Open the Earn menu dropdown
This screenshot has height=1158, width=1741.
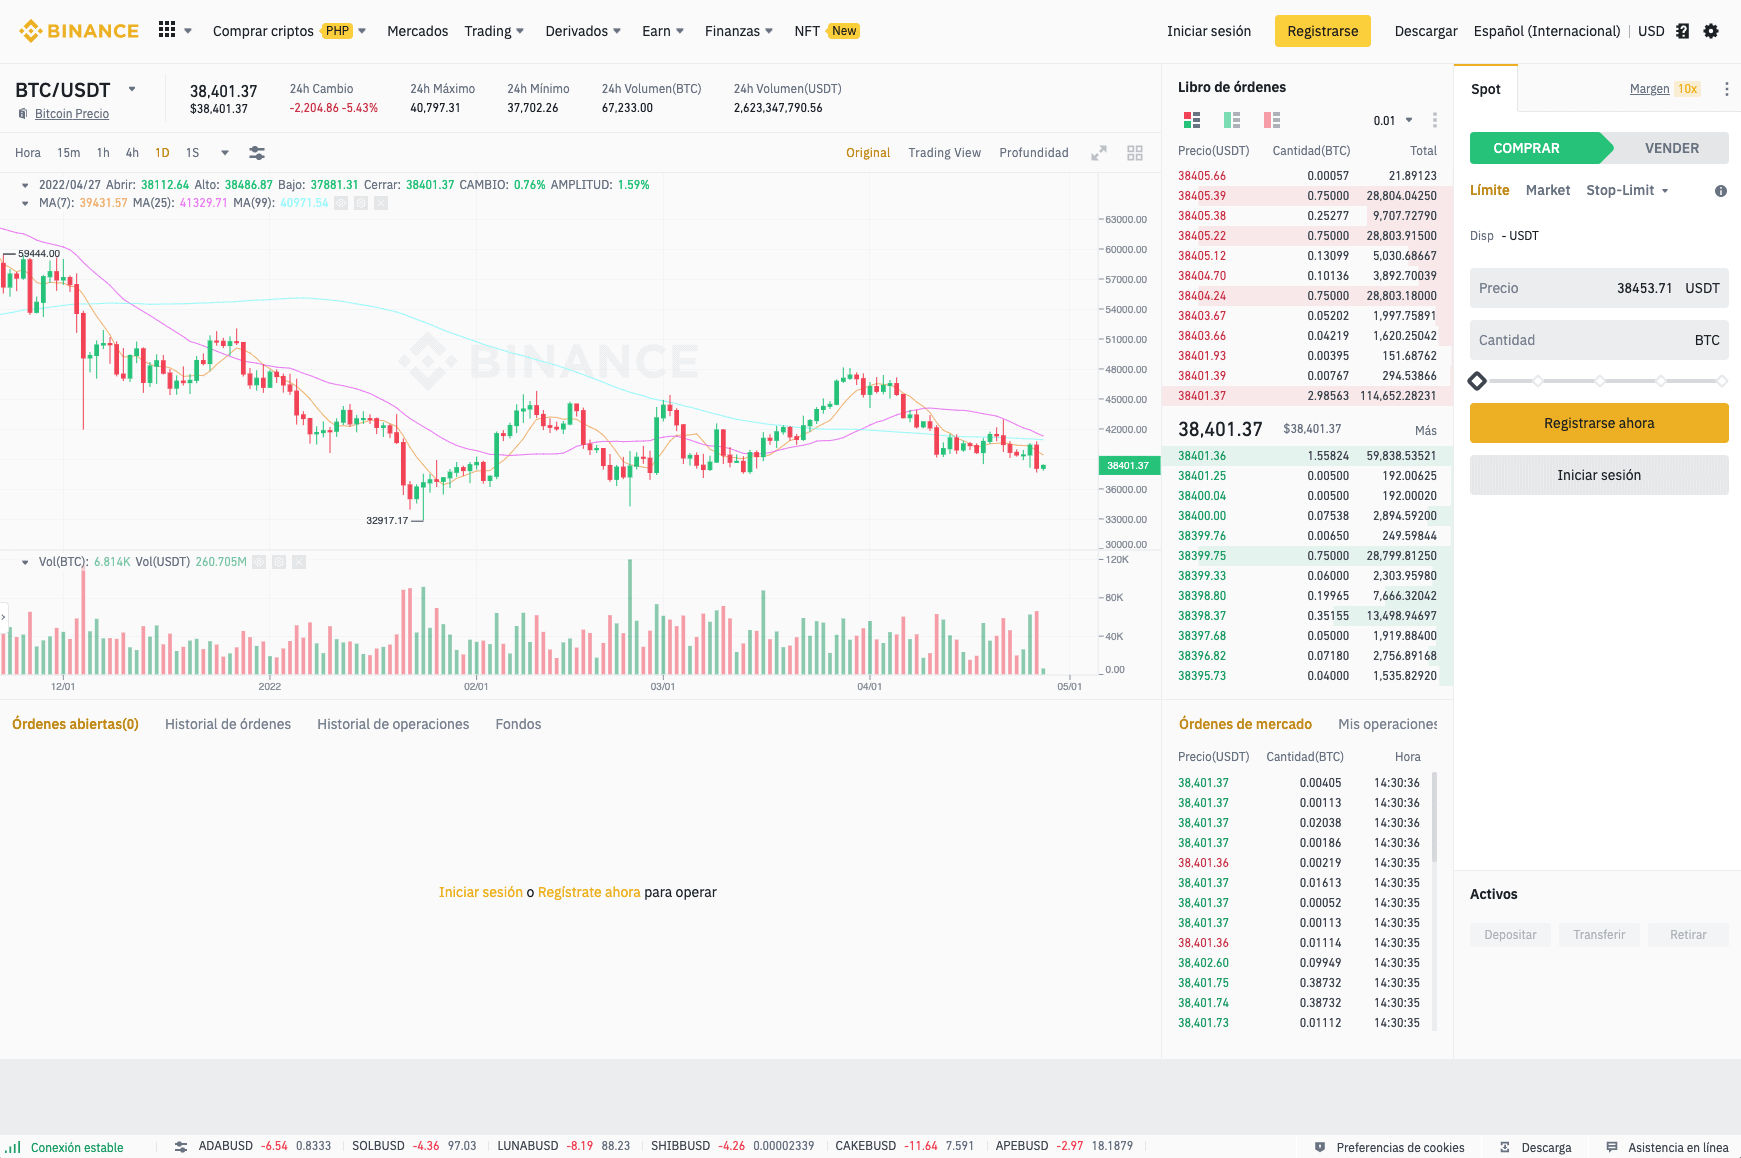pyautogui.click(x=663, y=31)
